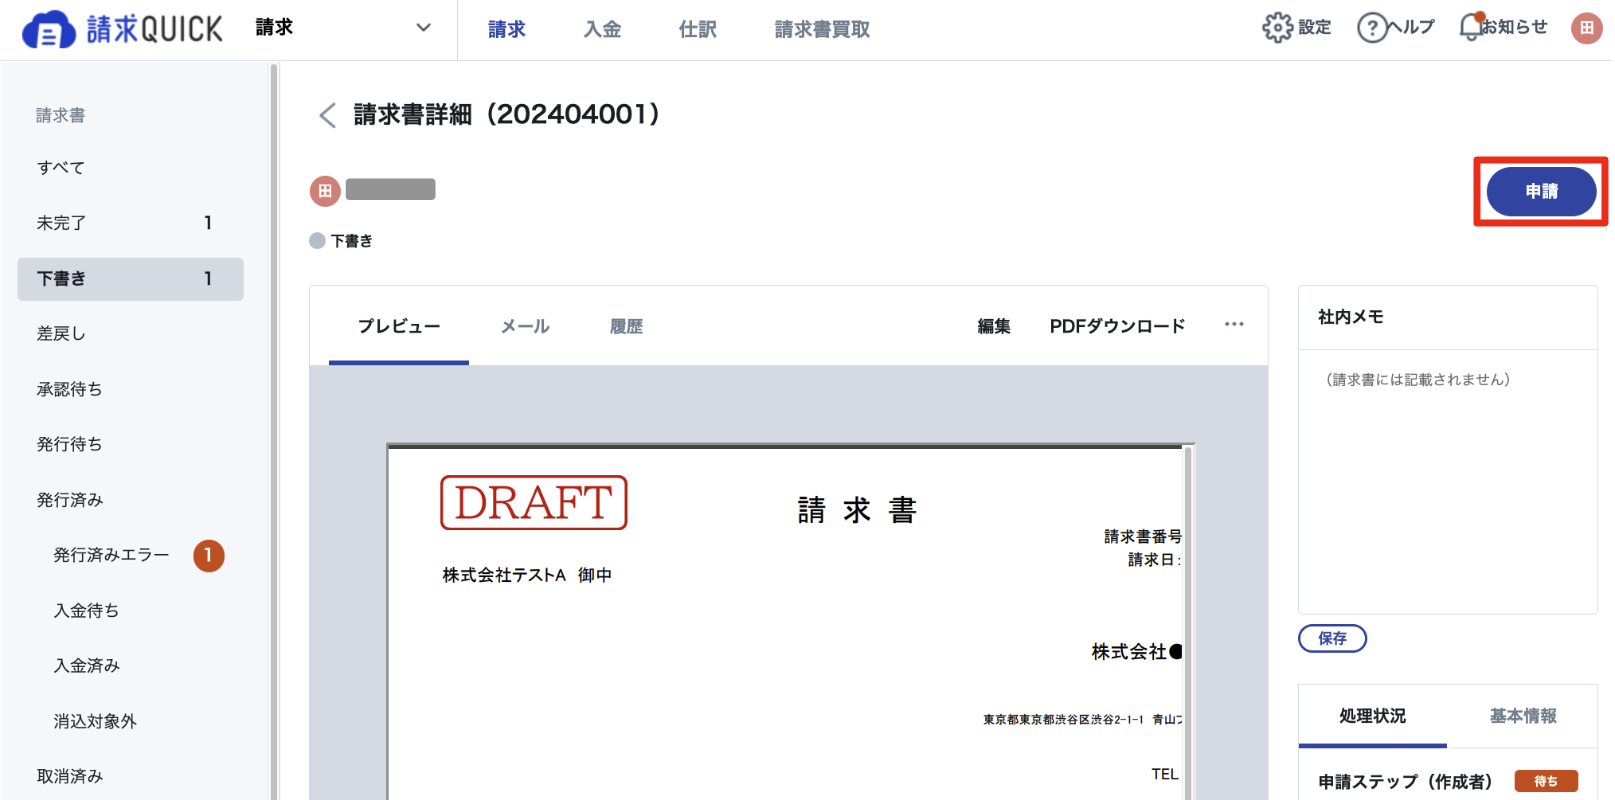Expand the 請求 module dropdown

pyautogui.click(x=423, y=28)
